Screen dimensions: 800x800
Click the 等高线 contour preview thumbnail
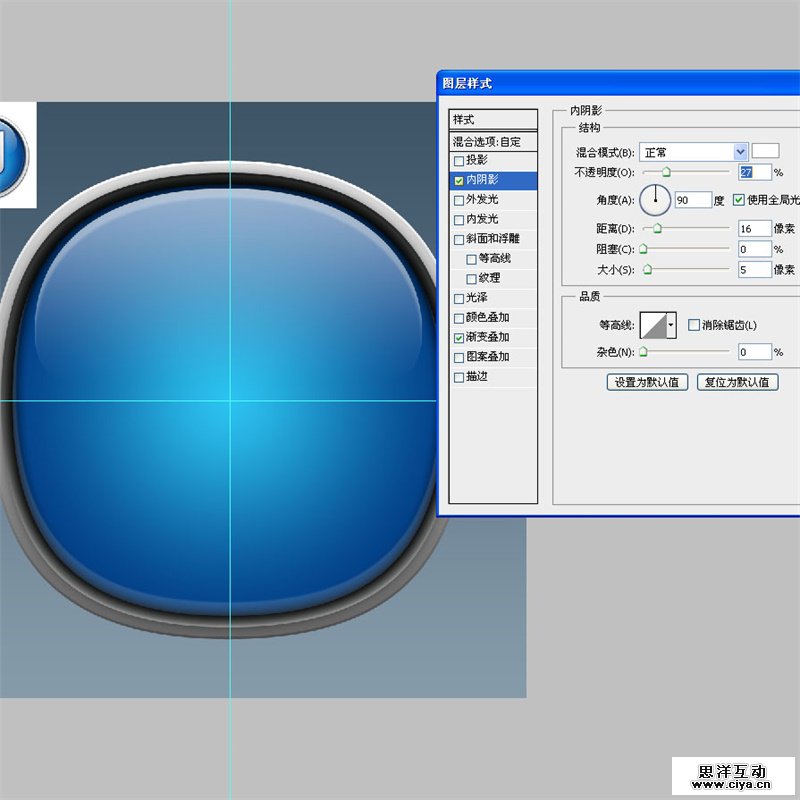[653, 324]
